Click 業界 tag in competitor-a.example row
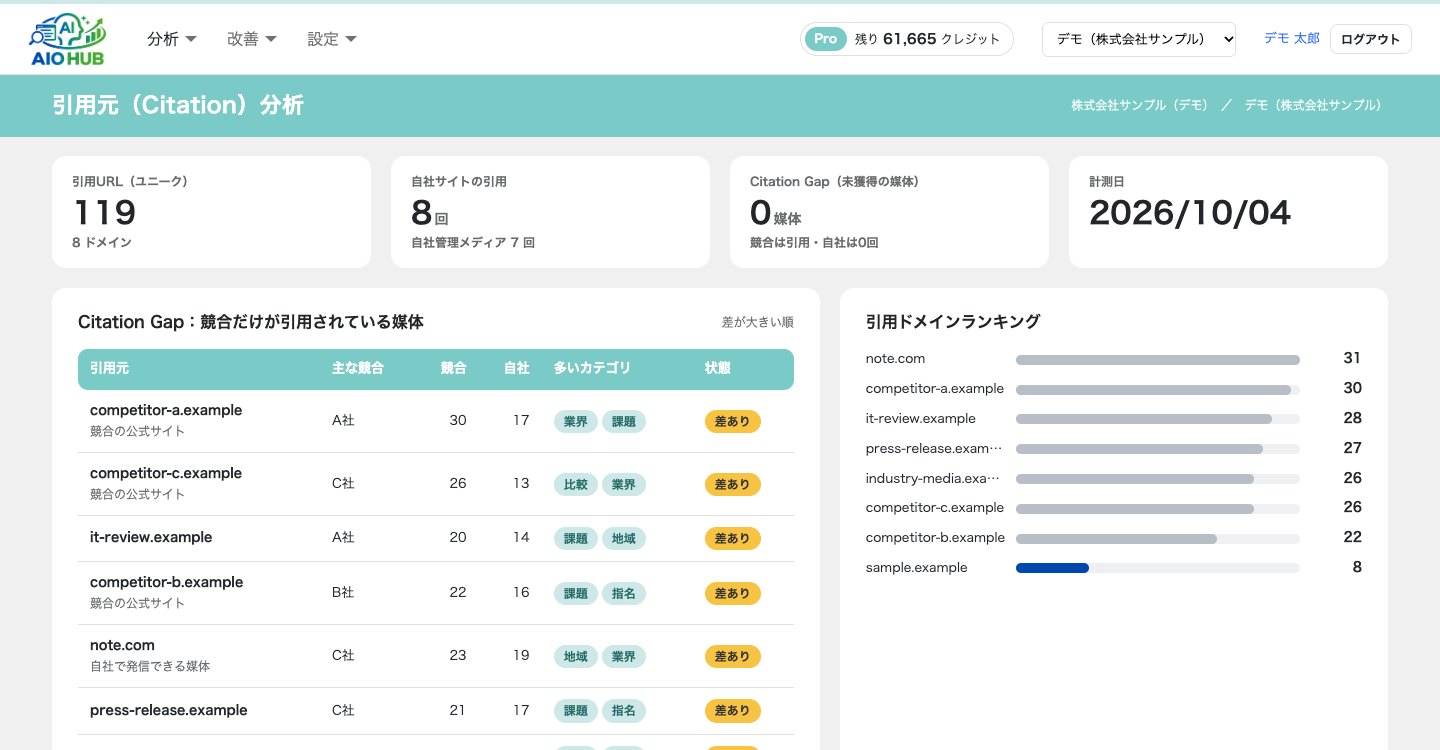1440x750 pixels. click(x=576, y=421)
